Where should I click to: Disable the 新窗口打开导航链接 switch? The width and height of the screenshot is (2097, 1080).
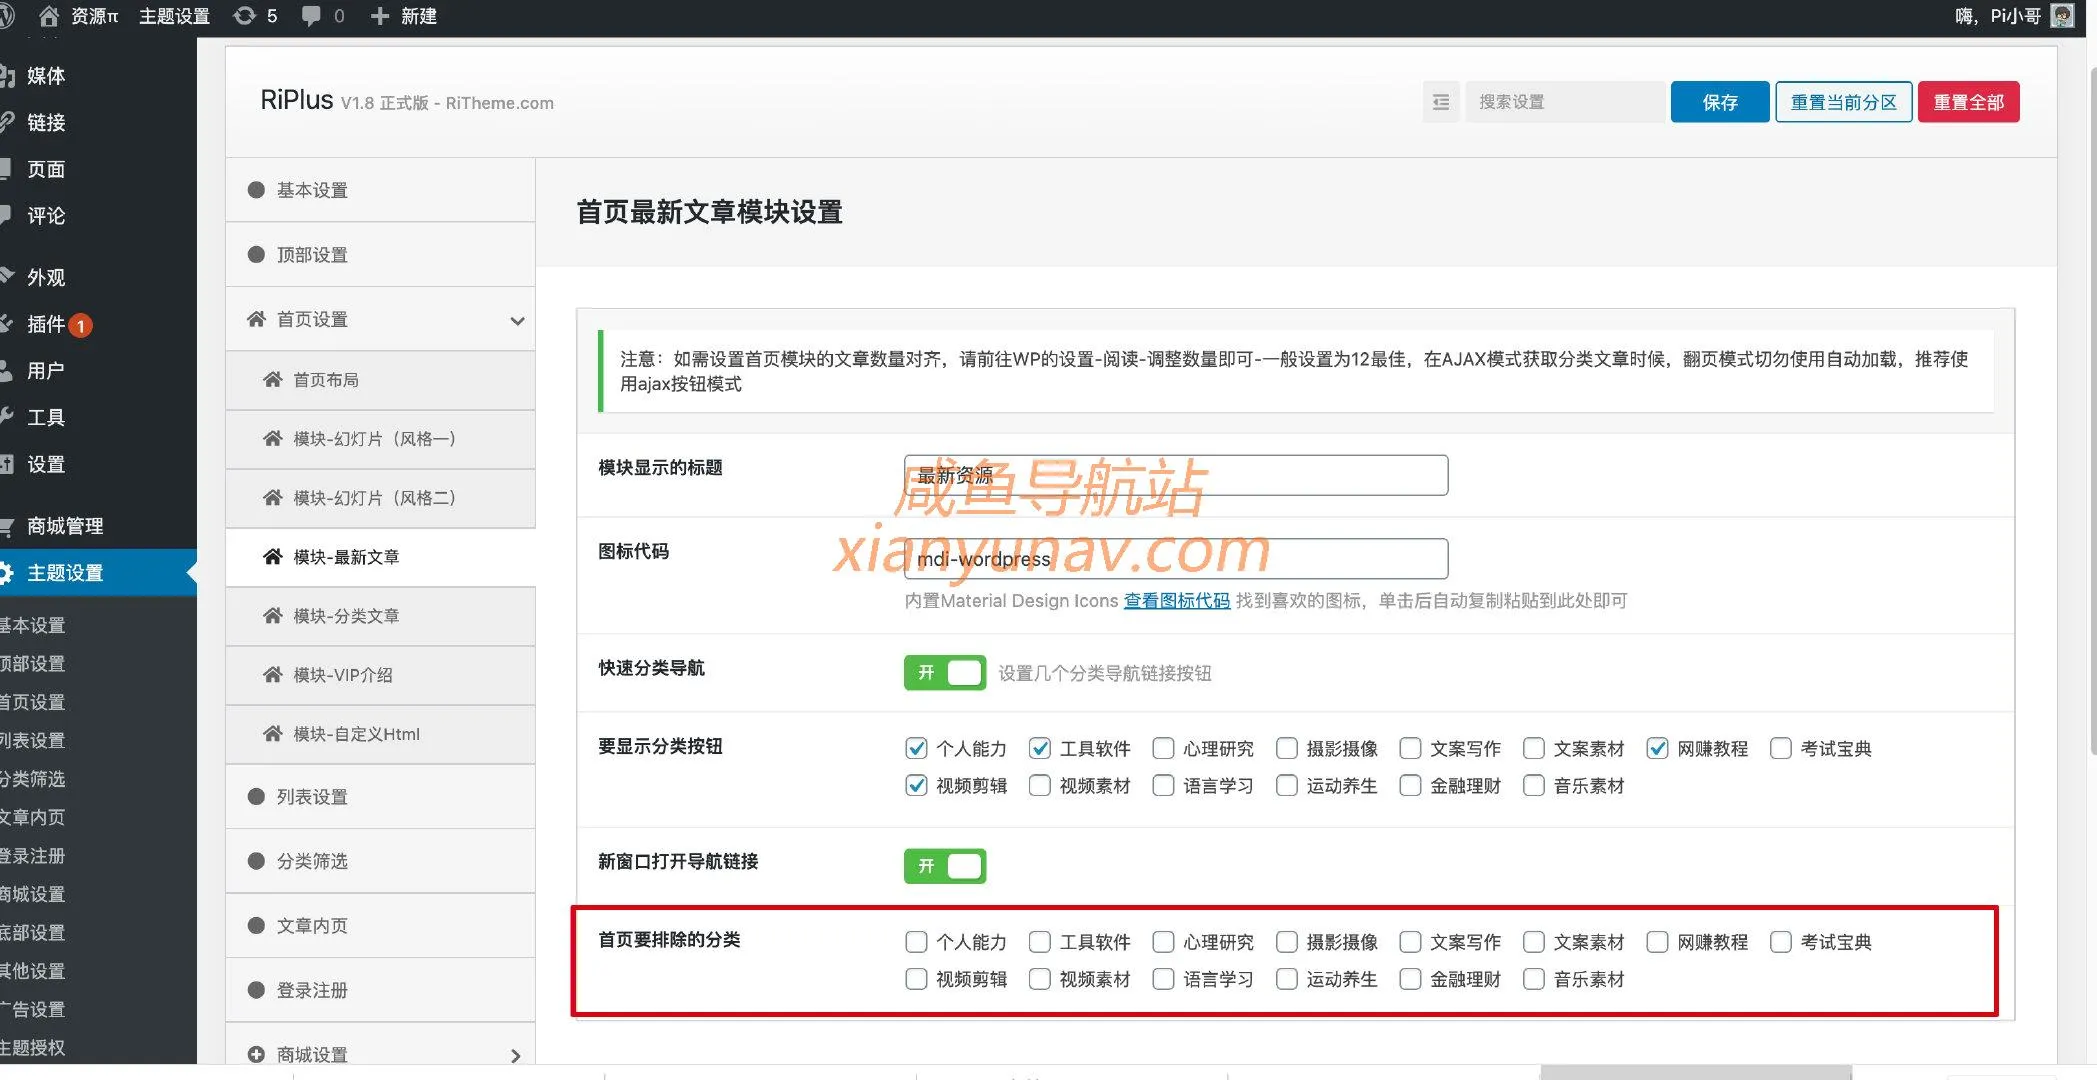point(944,866)
